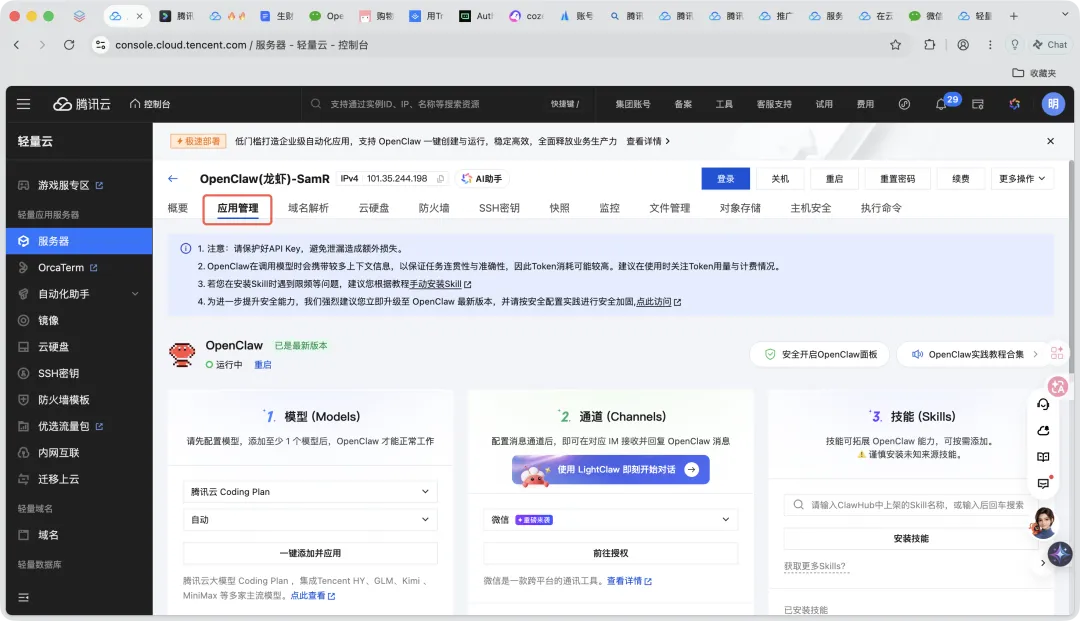Switch to the 快照 tab
The image size is (1080, 621).
559,208
